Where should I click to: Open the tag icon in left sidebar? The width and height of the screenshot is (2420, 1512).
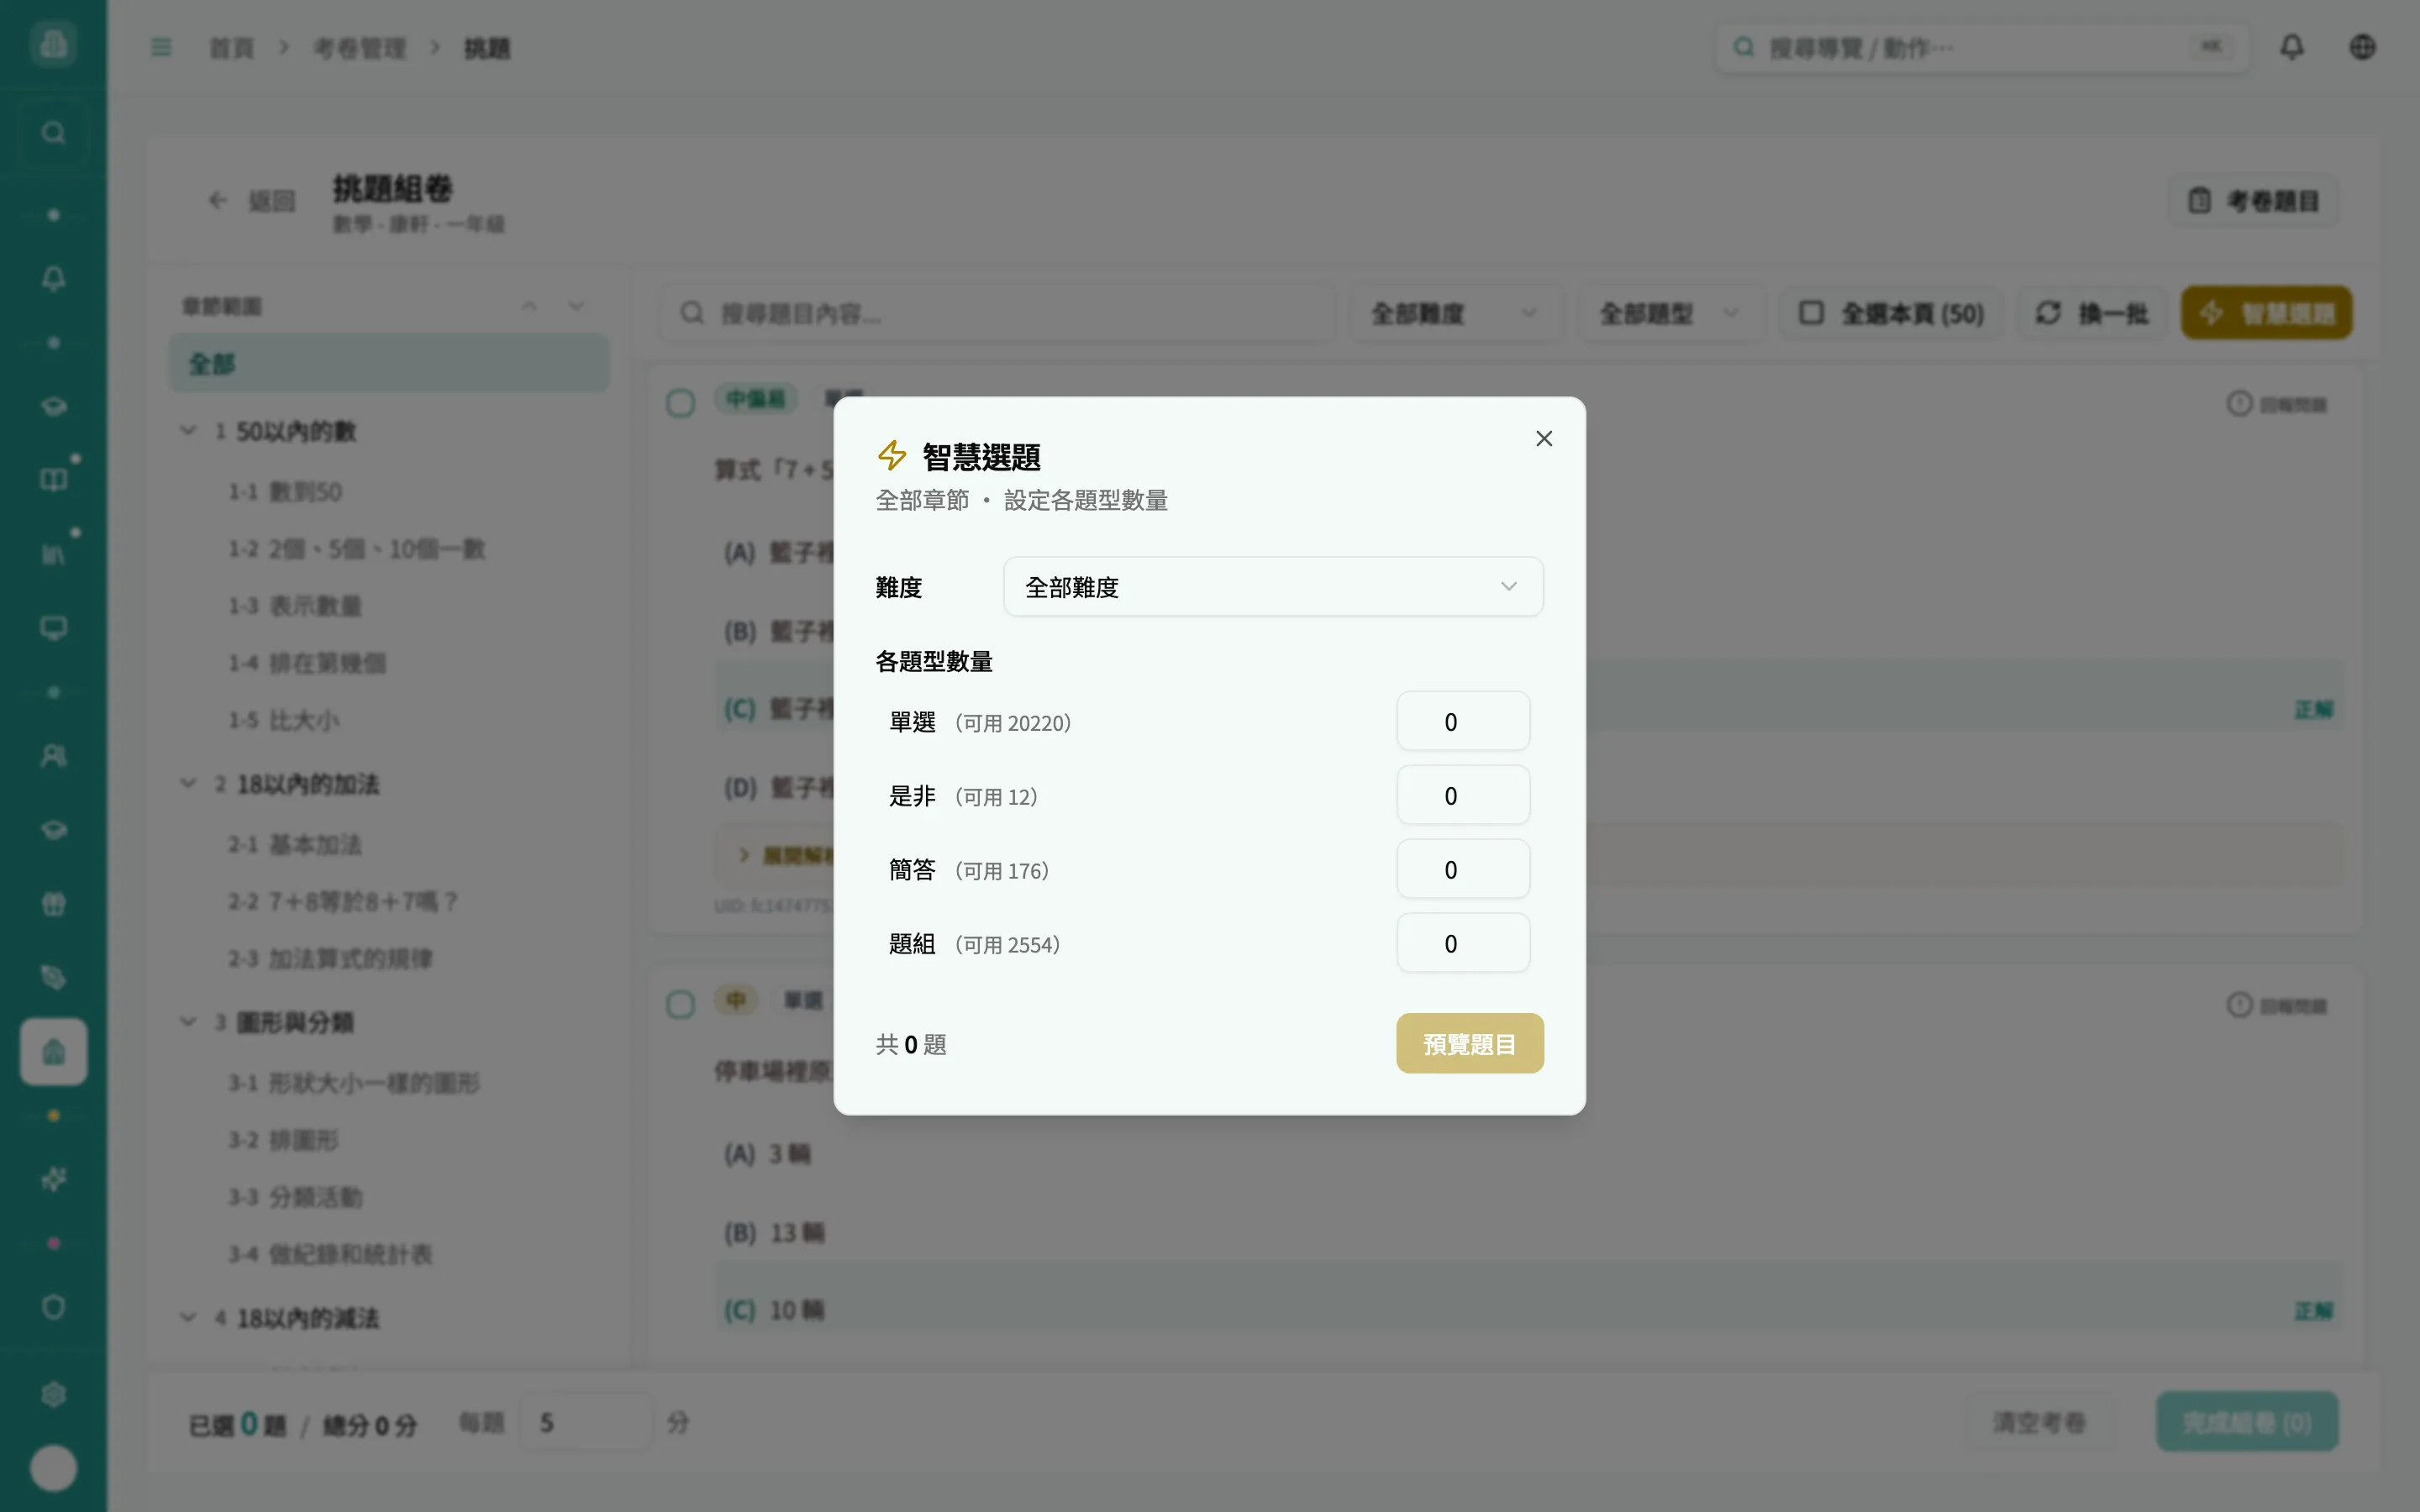(53, 977)
